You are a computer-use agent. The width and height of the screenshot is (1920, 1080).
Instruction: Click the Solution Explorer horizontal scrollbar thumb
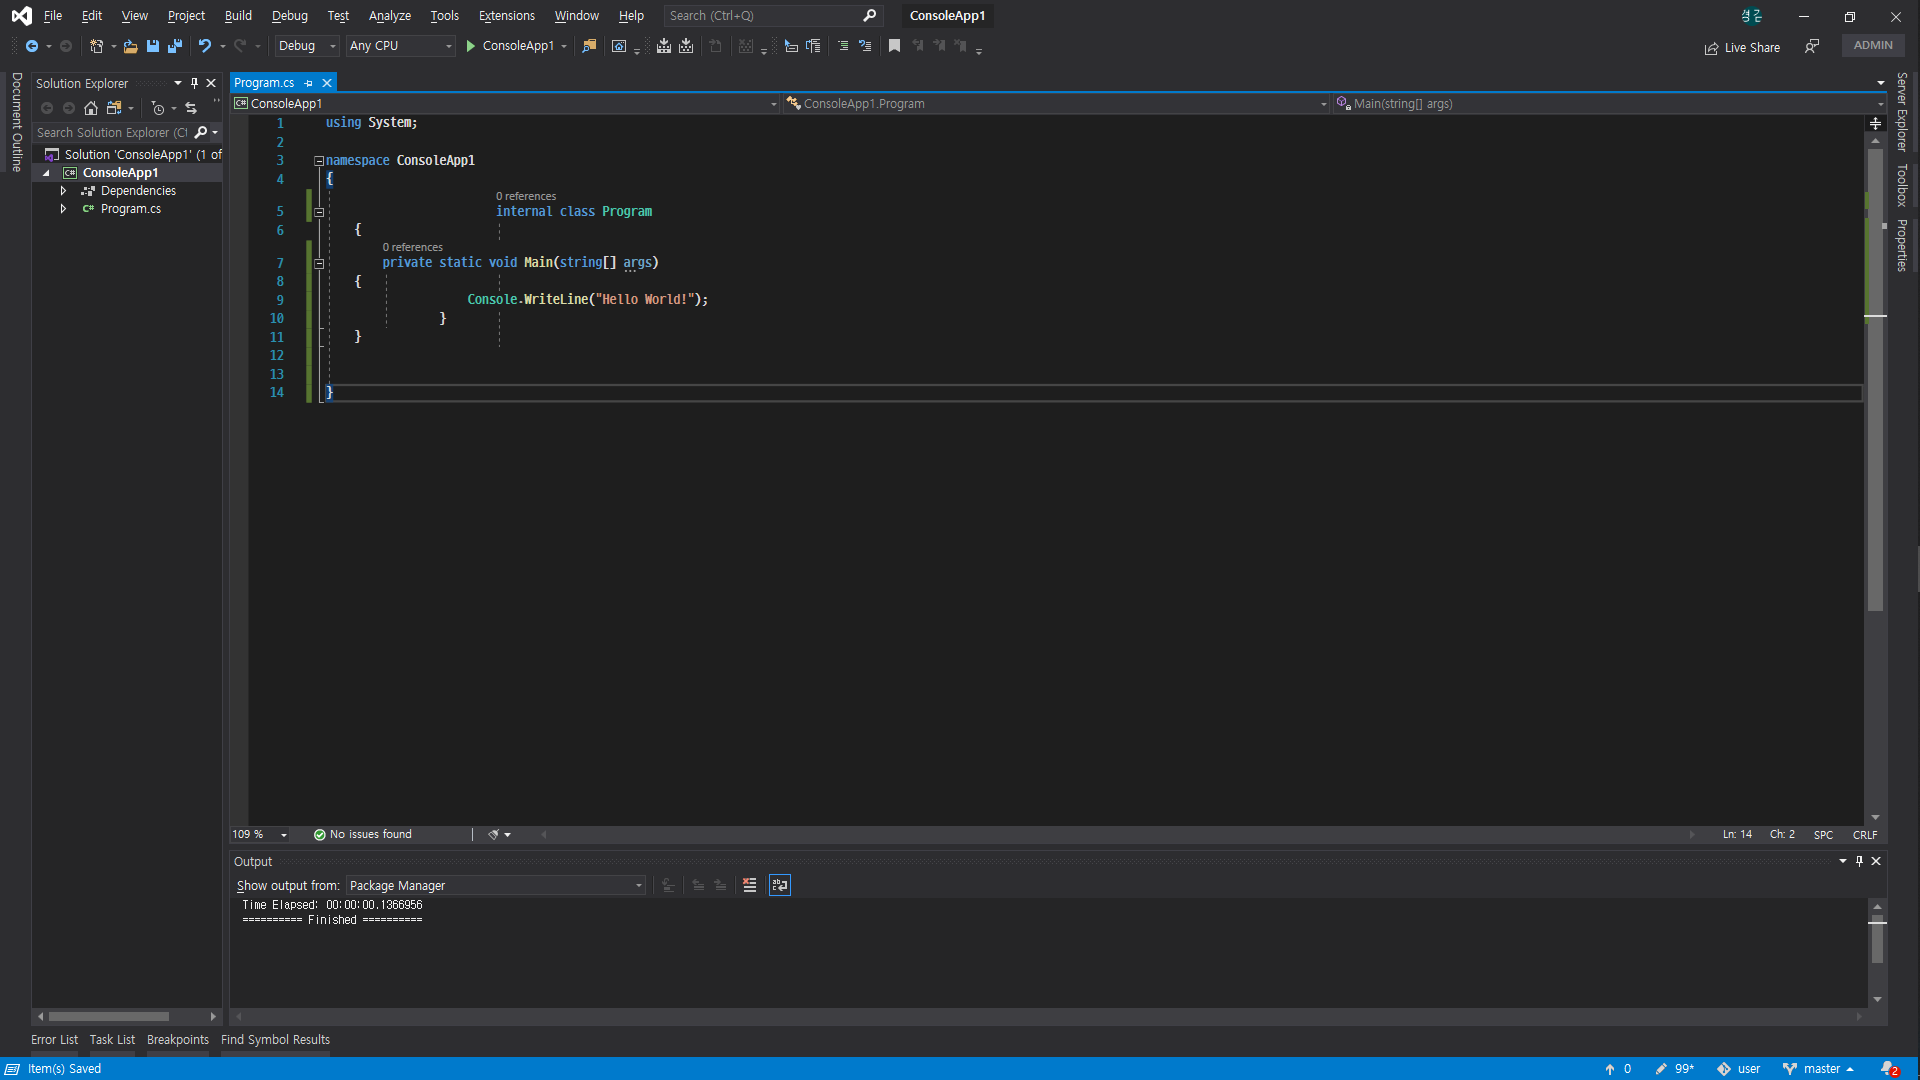(x=108, y=1016)
